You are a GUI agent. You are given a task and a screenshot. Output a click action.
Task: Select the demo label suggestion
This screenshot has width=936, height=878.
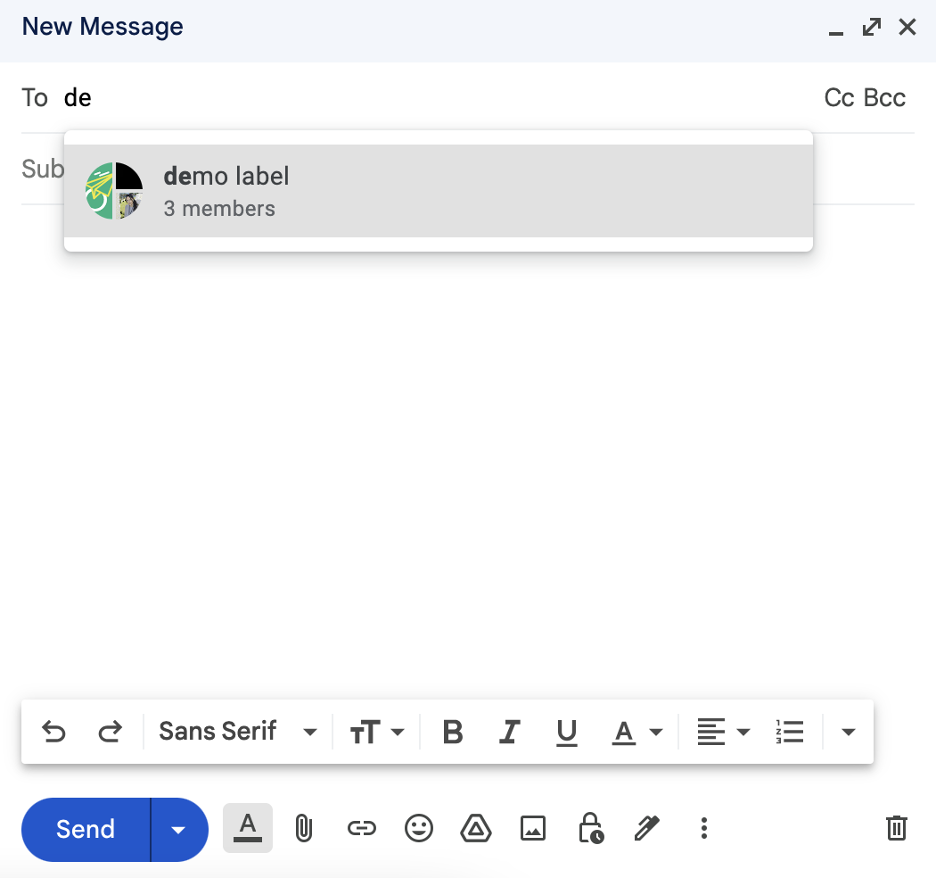438,190
